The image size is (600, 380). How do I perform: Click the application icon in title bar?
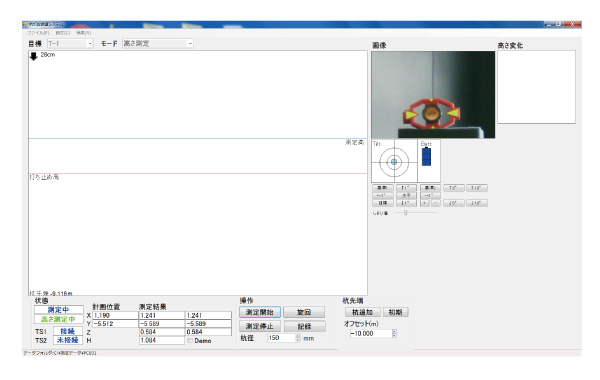[25, 24]
